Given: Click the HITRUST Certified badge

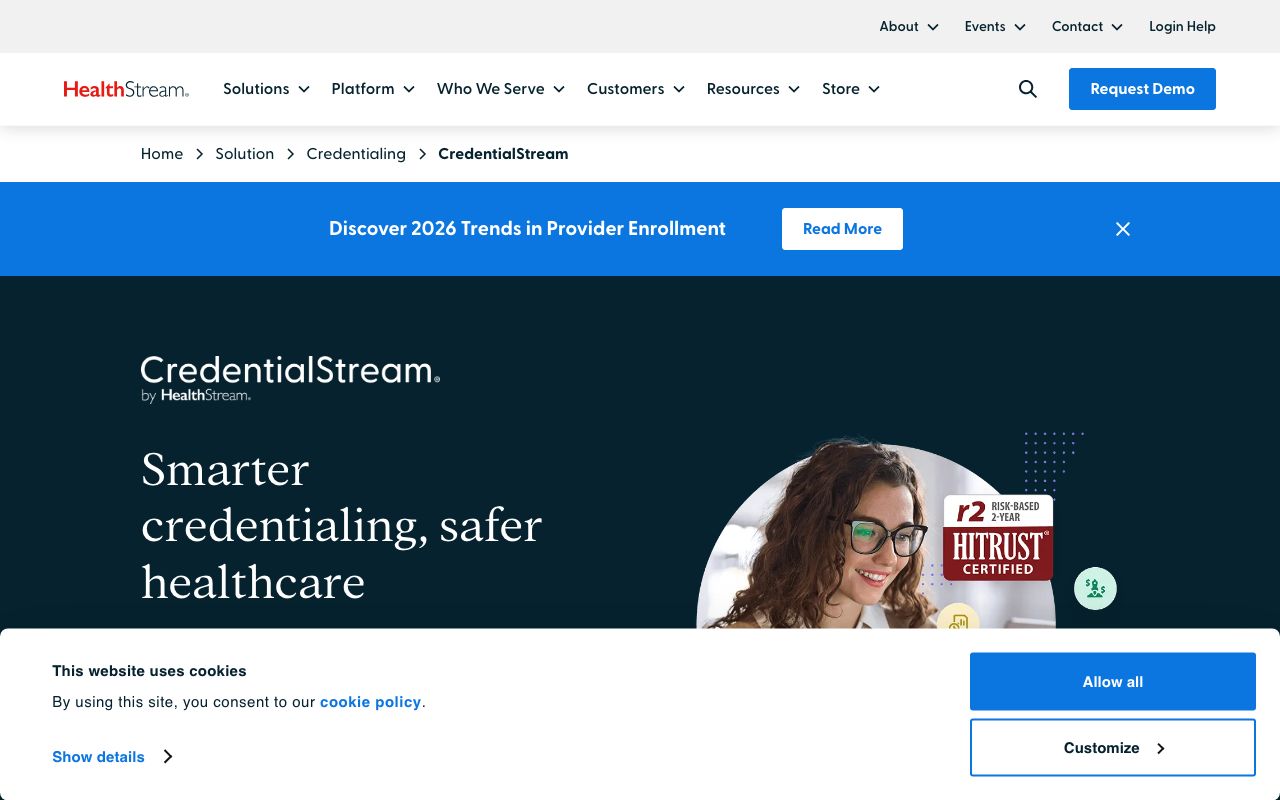Looking at the screenshot, I should 998,537.
